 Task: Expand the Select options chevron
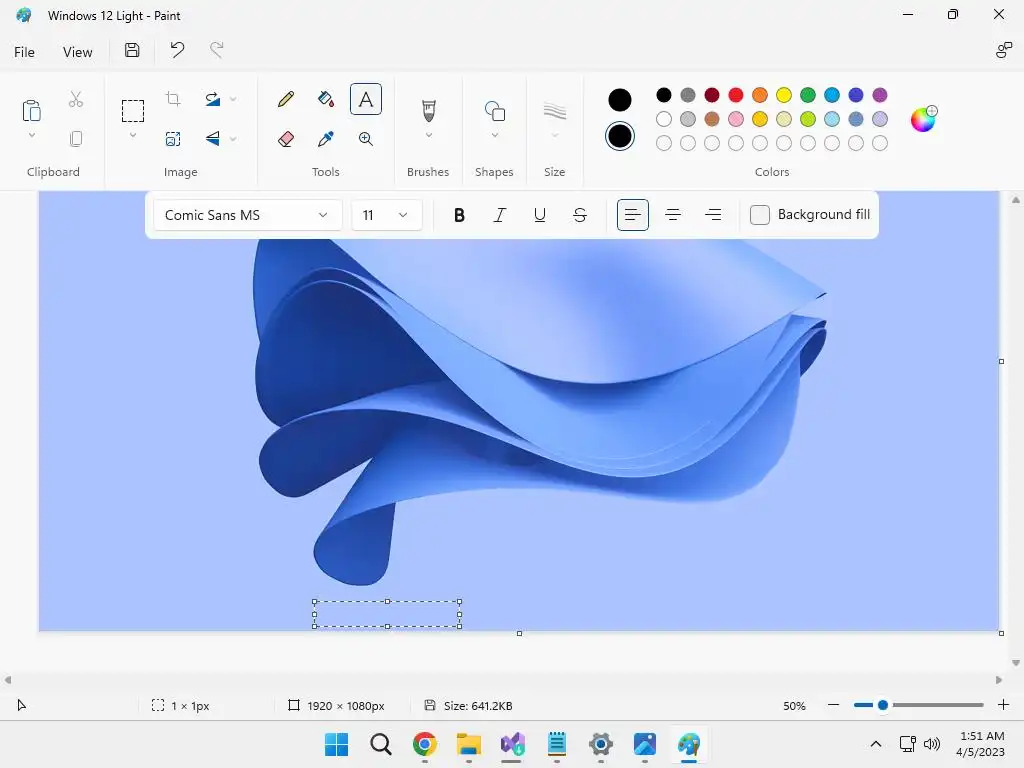[133, 135]
